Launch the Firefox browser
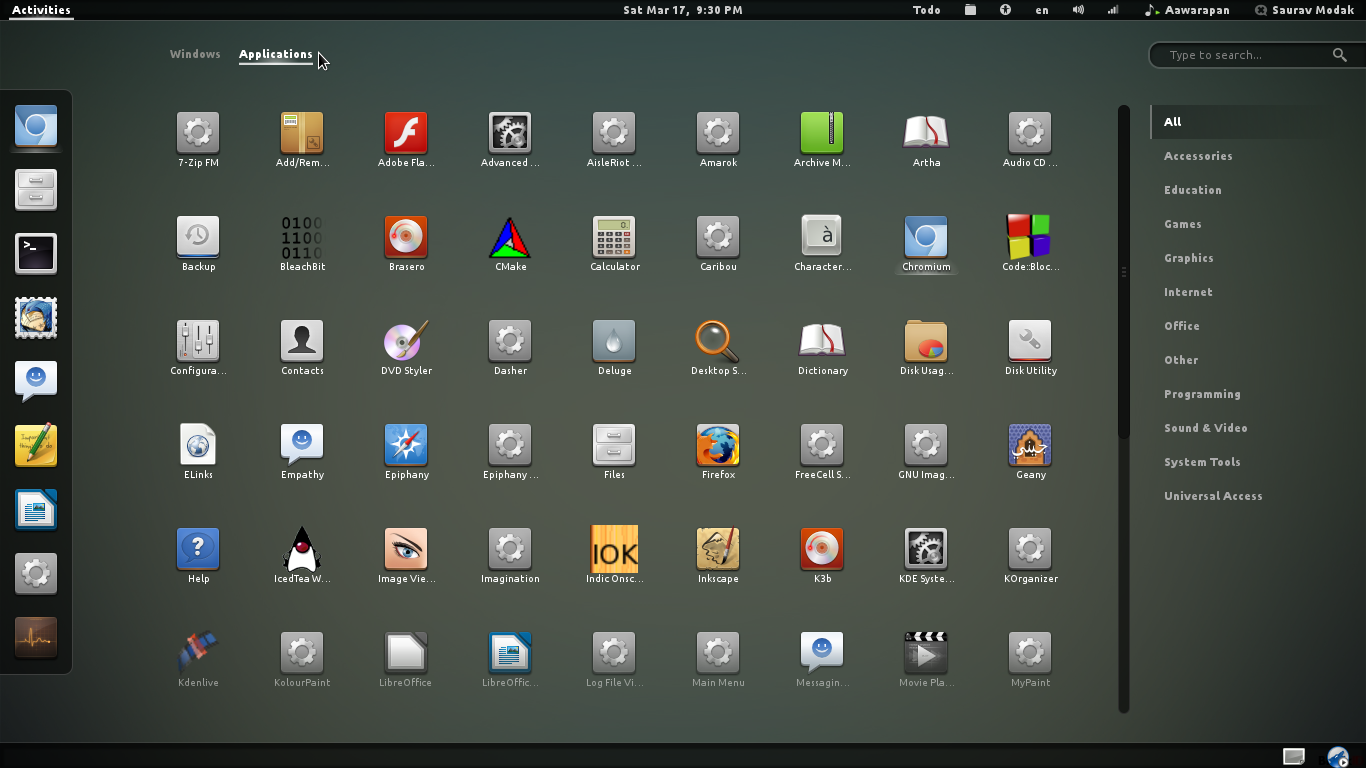This screenshot has width=1366, height=768. click(x=717, y=444)
